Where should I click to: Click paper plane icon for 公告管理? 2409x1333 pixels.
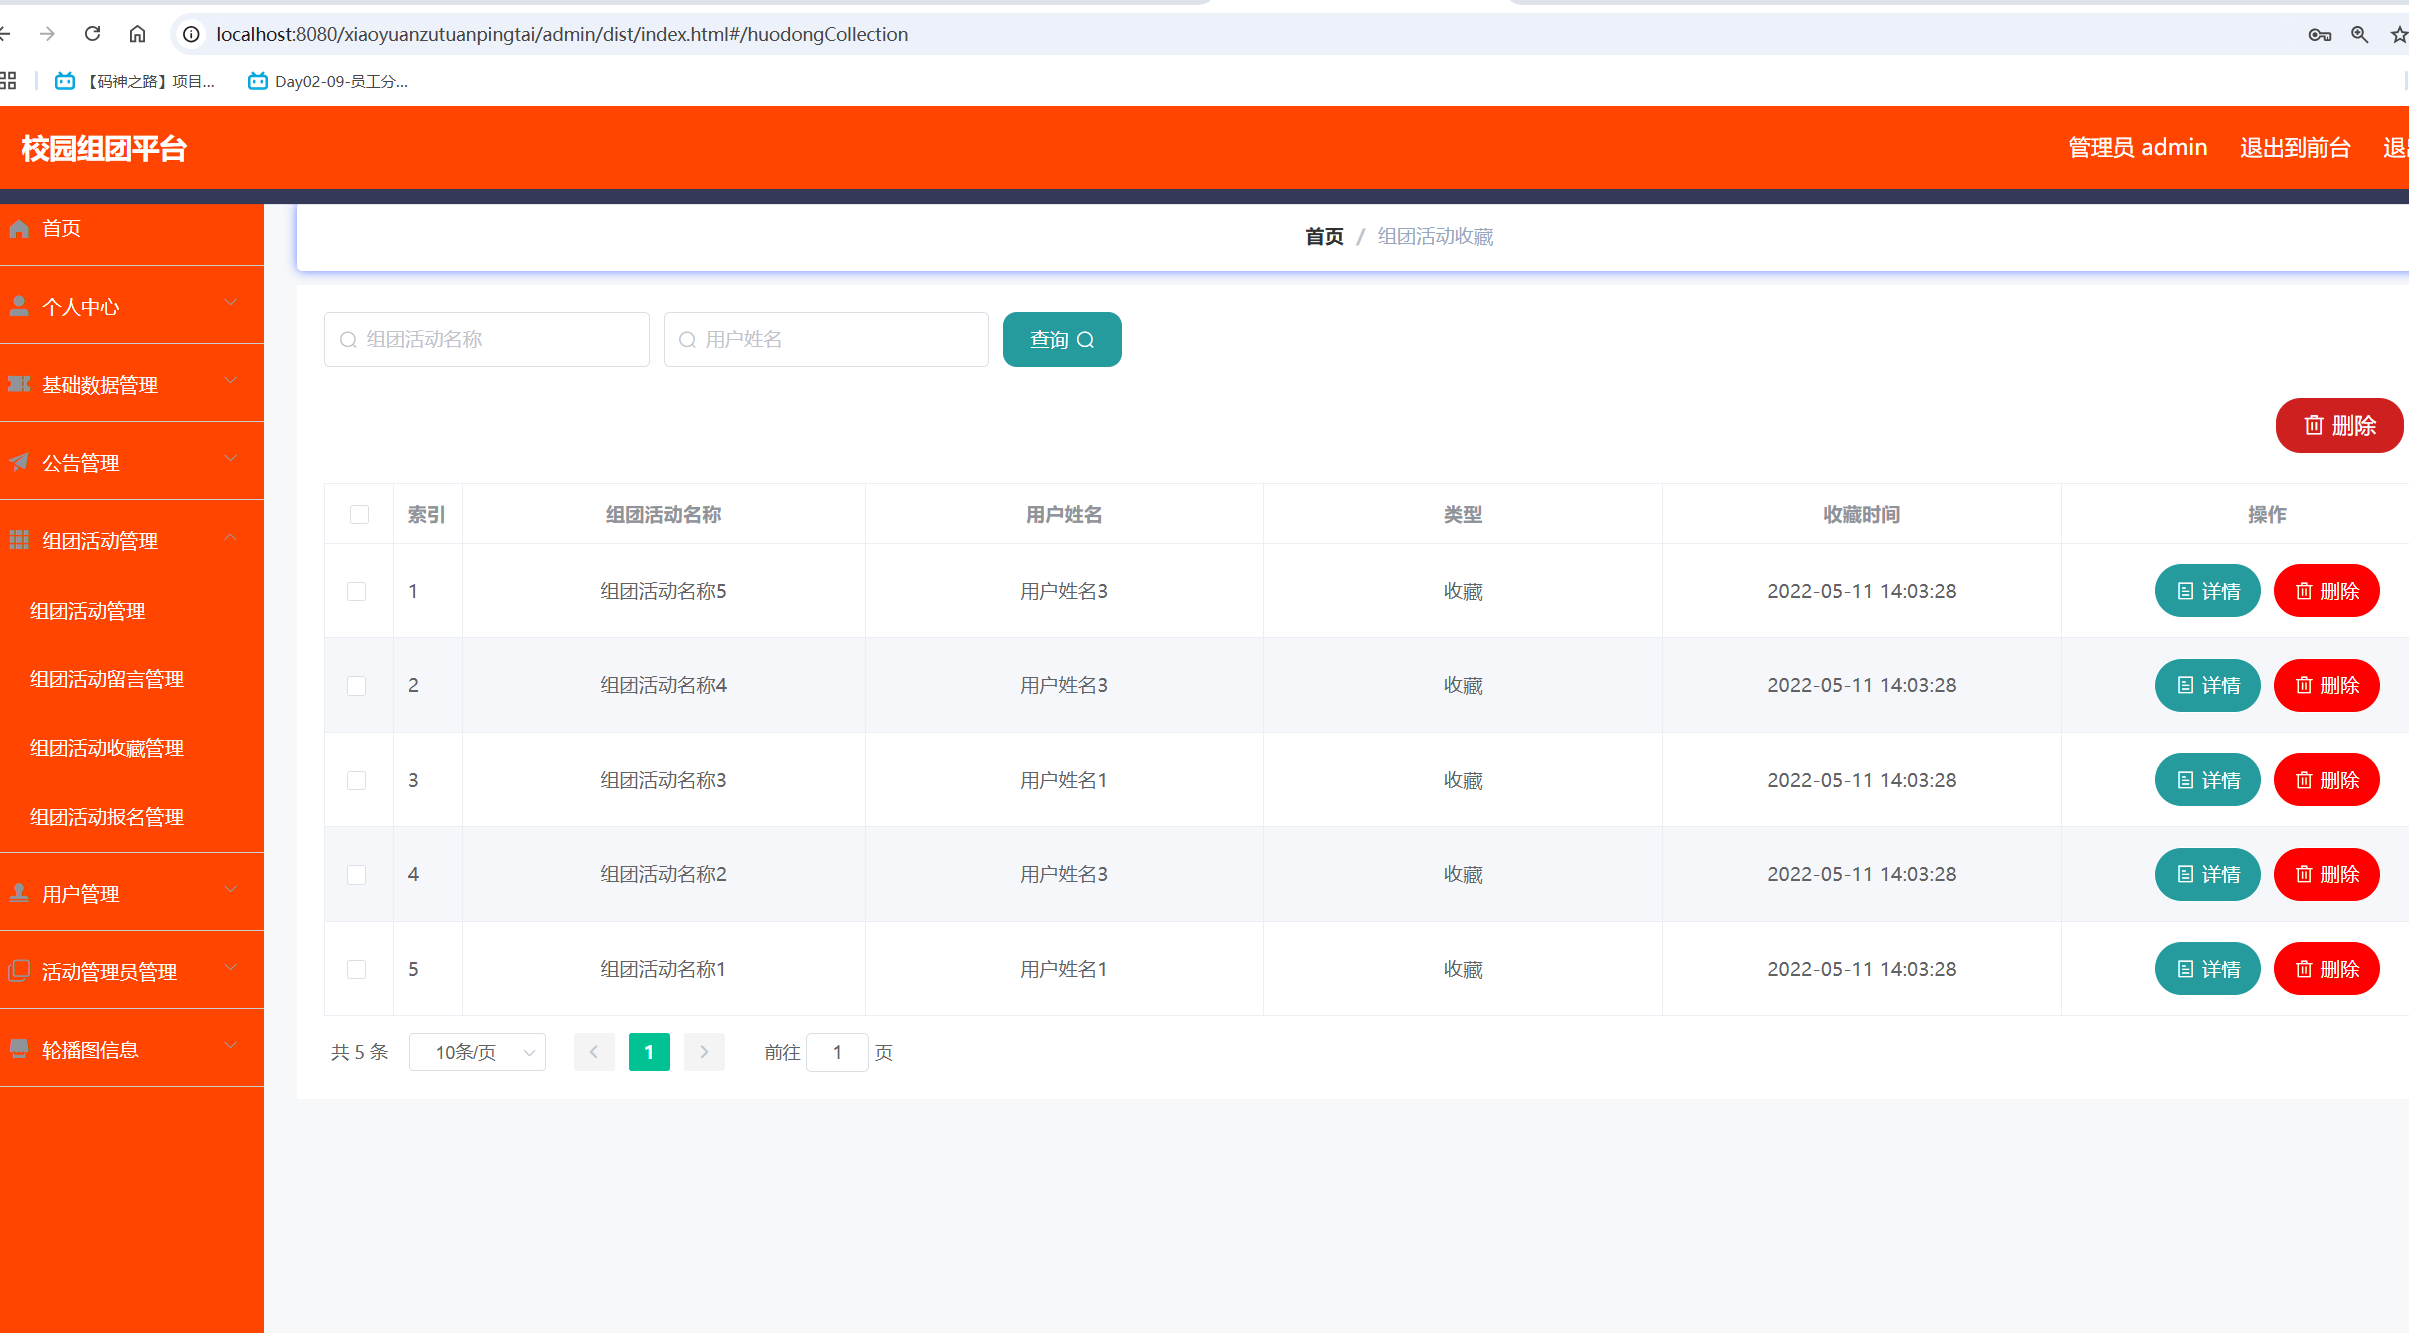19,462
